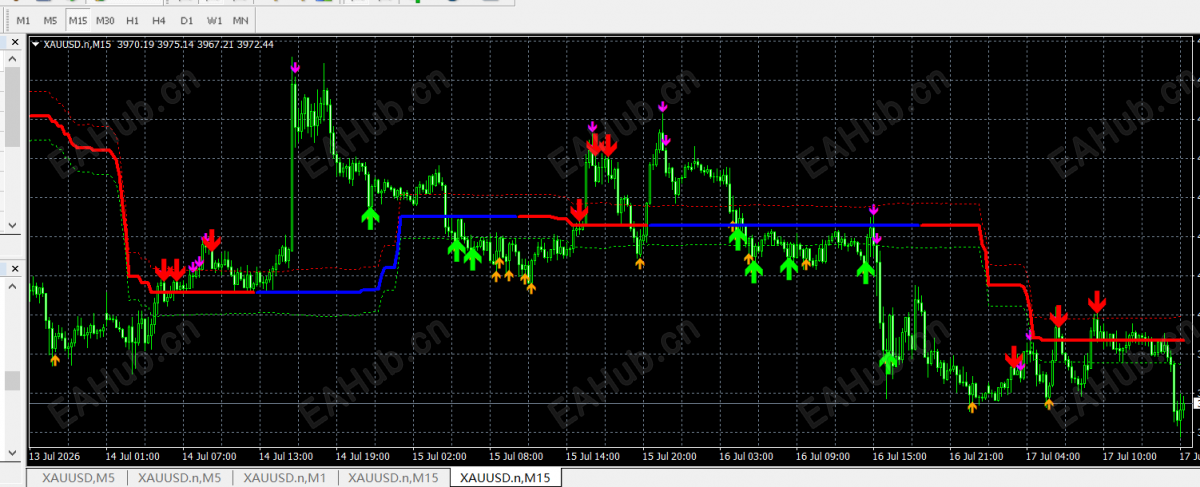The height and width of the screenshot is (487, 1200).
Task: Click upper left panel scroll-down arrow
Action: (x=13, y=226)
